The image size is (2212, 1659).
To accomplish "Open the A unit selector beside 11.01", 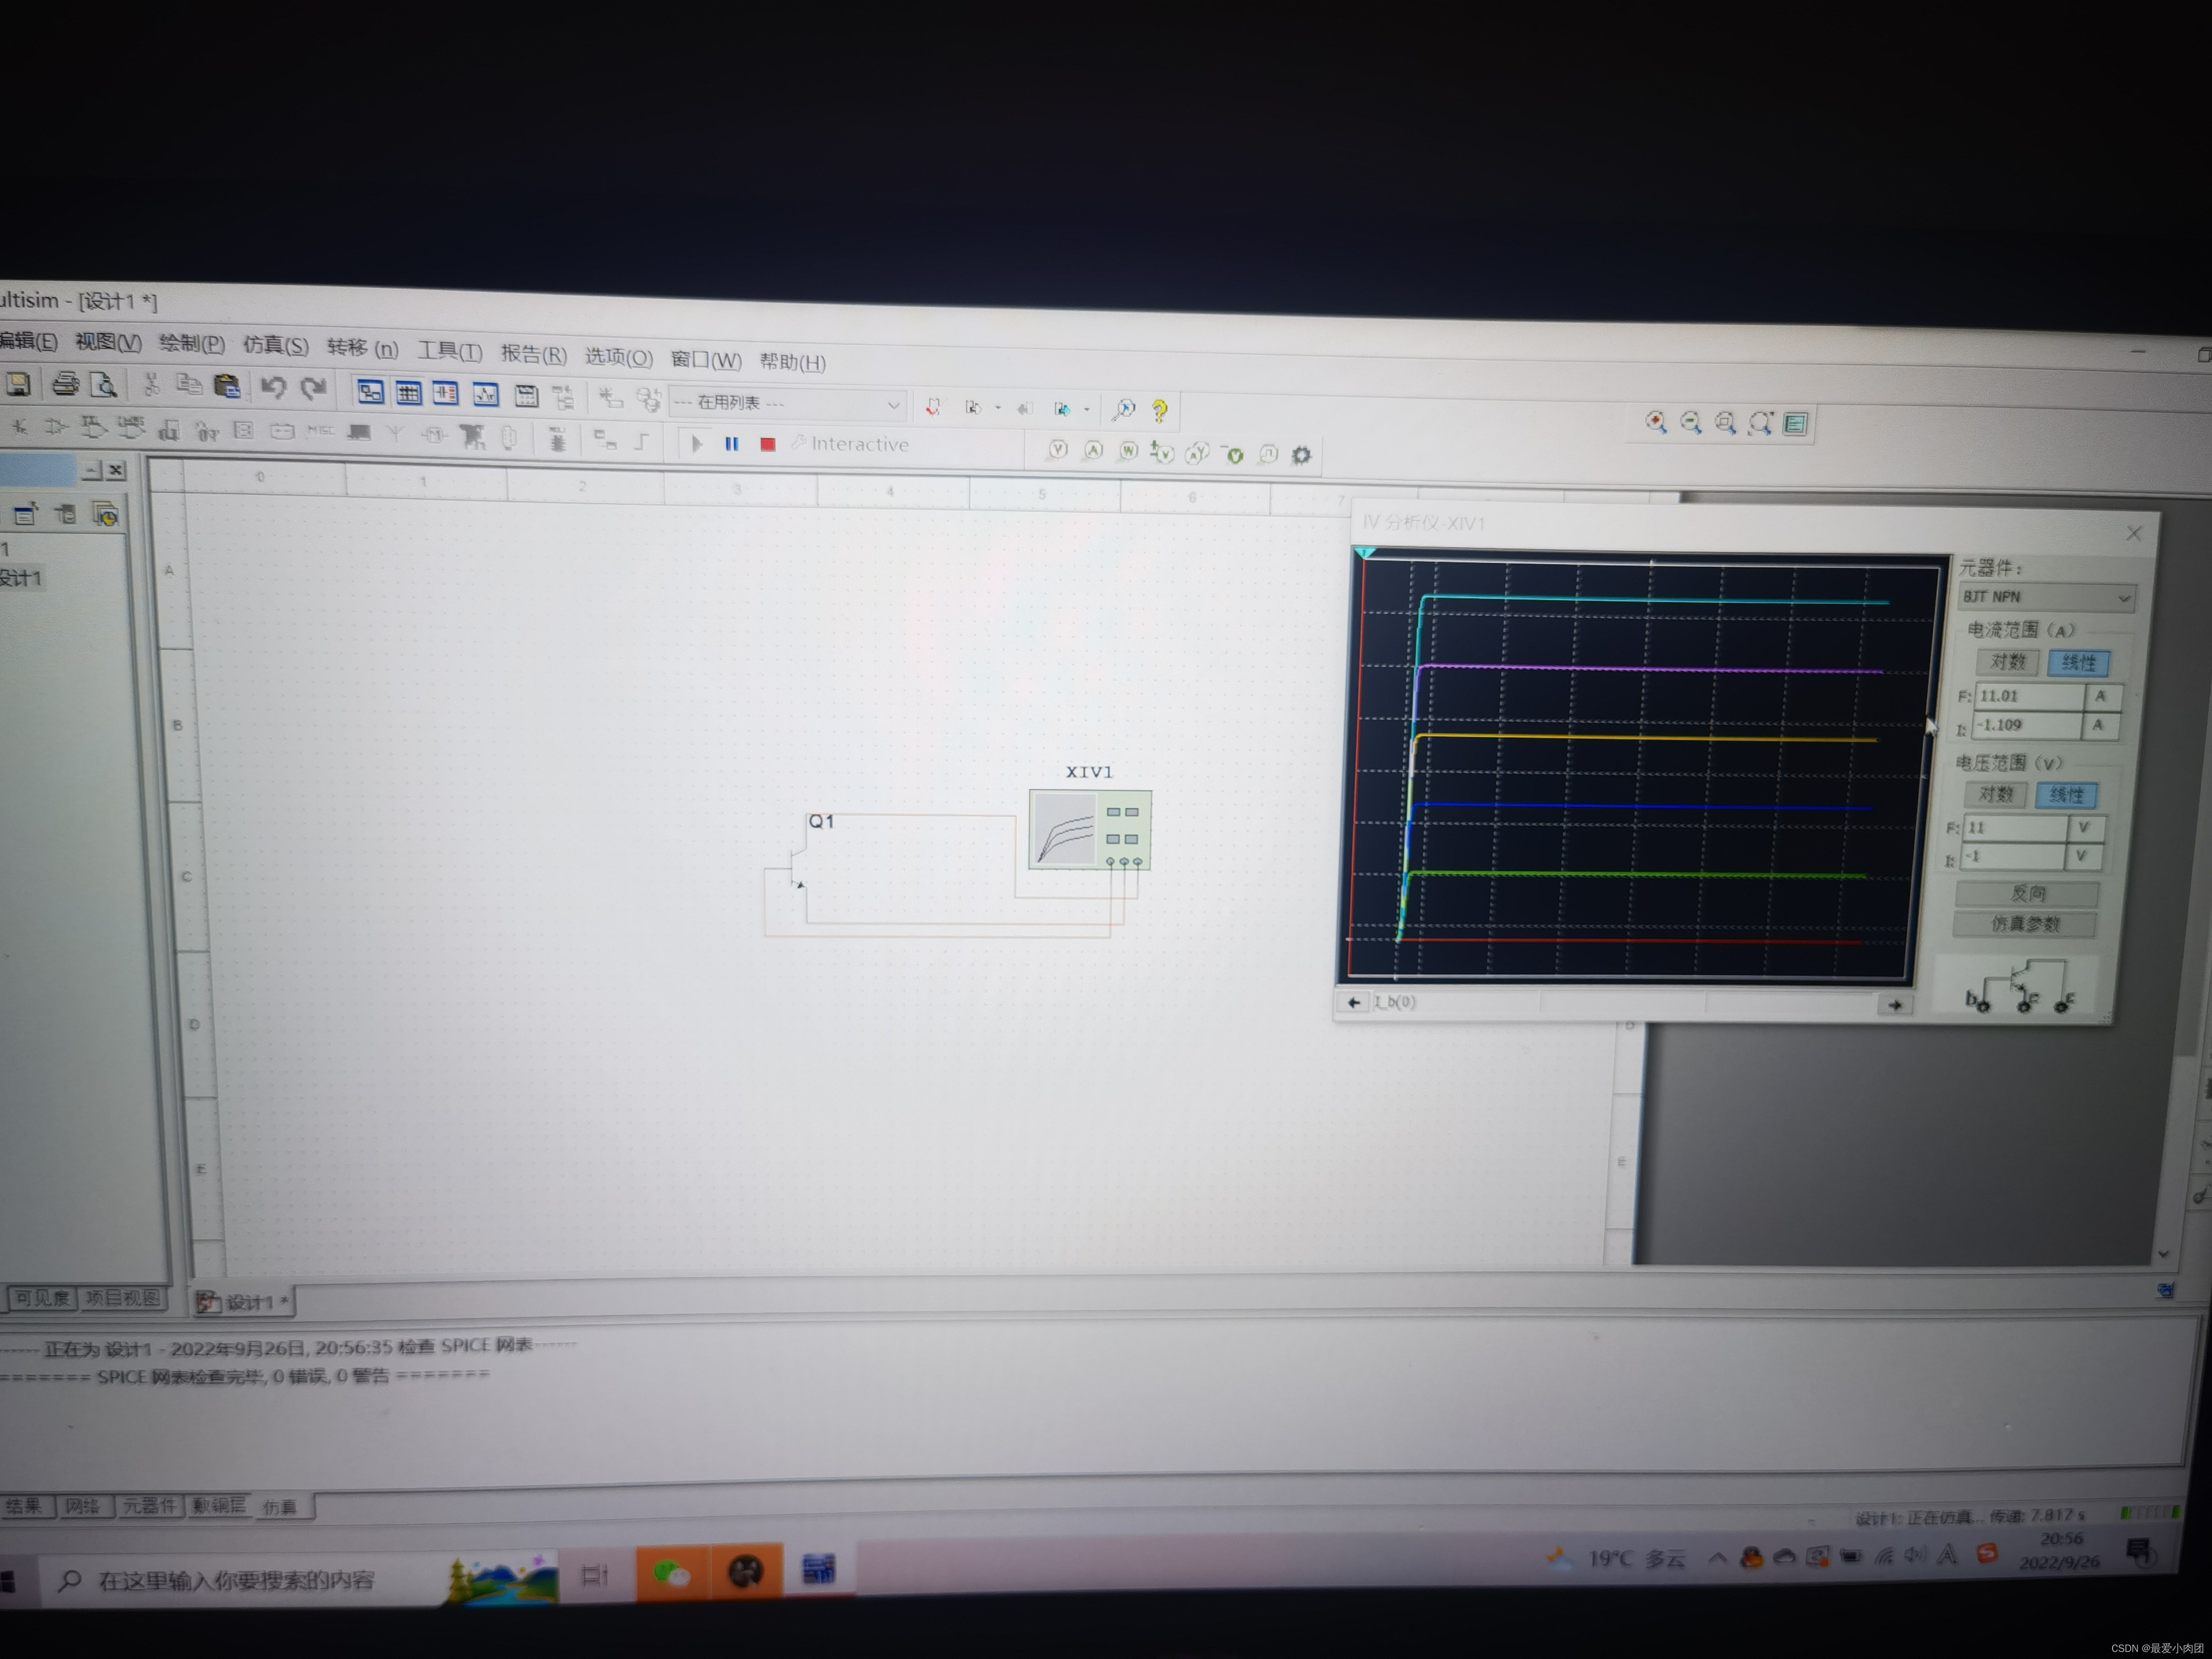I will tap(2102, 696).
